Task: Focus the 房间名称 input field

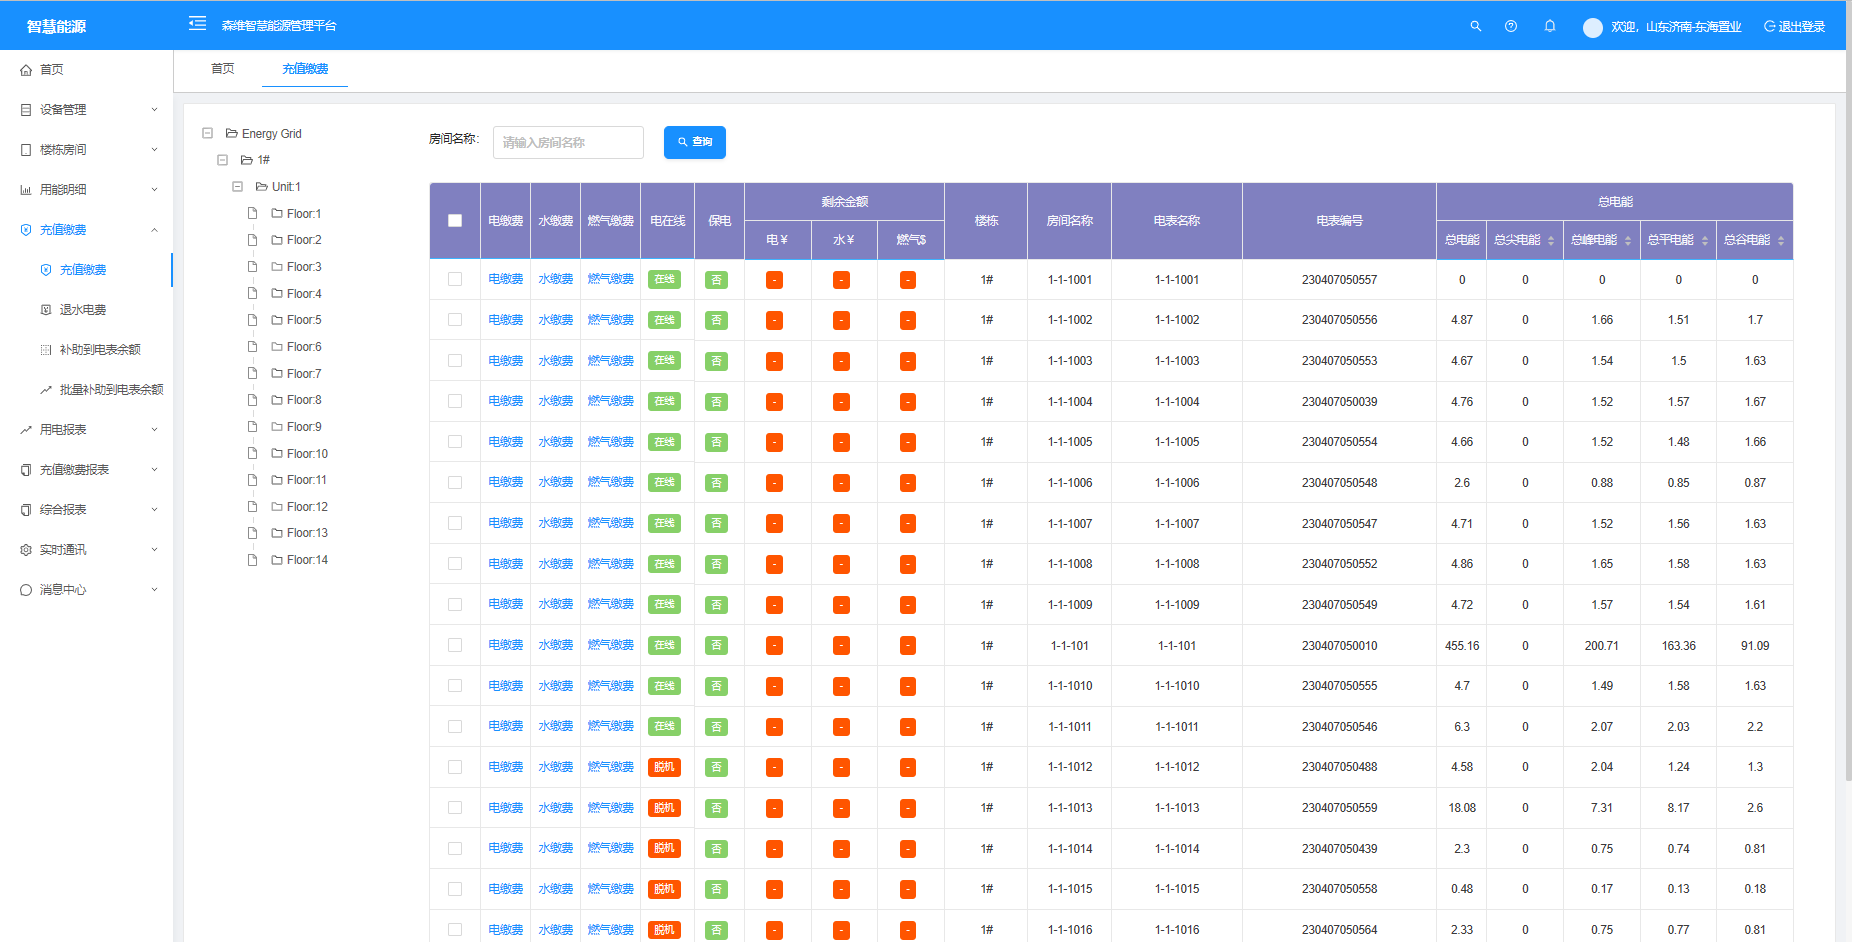Action: pos(568,143)
